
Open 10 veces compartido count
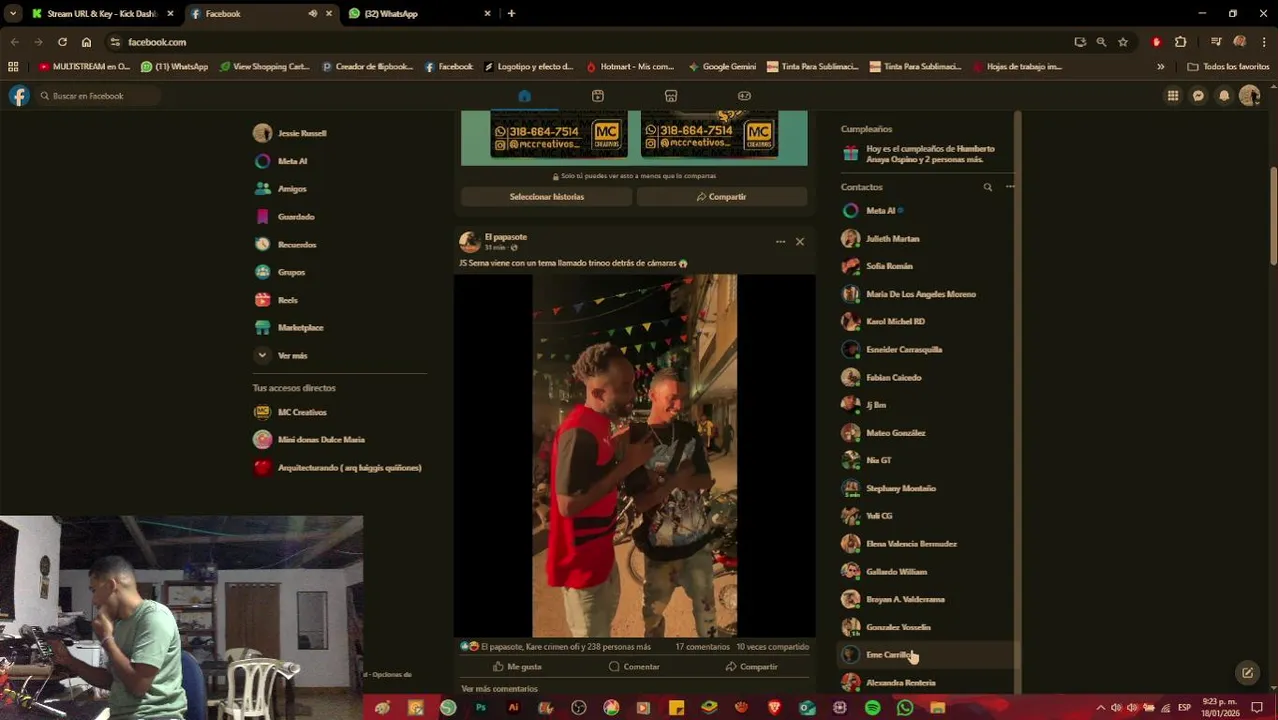tap(773, 647)
